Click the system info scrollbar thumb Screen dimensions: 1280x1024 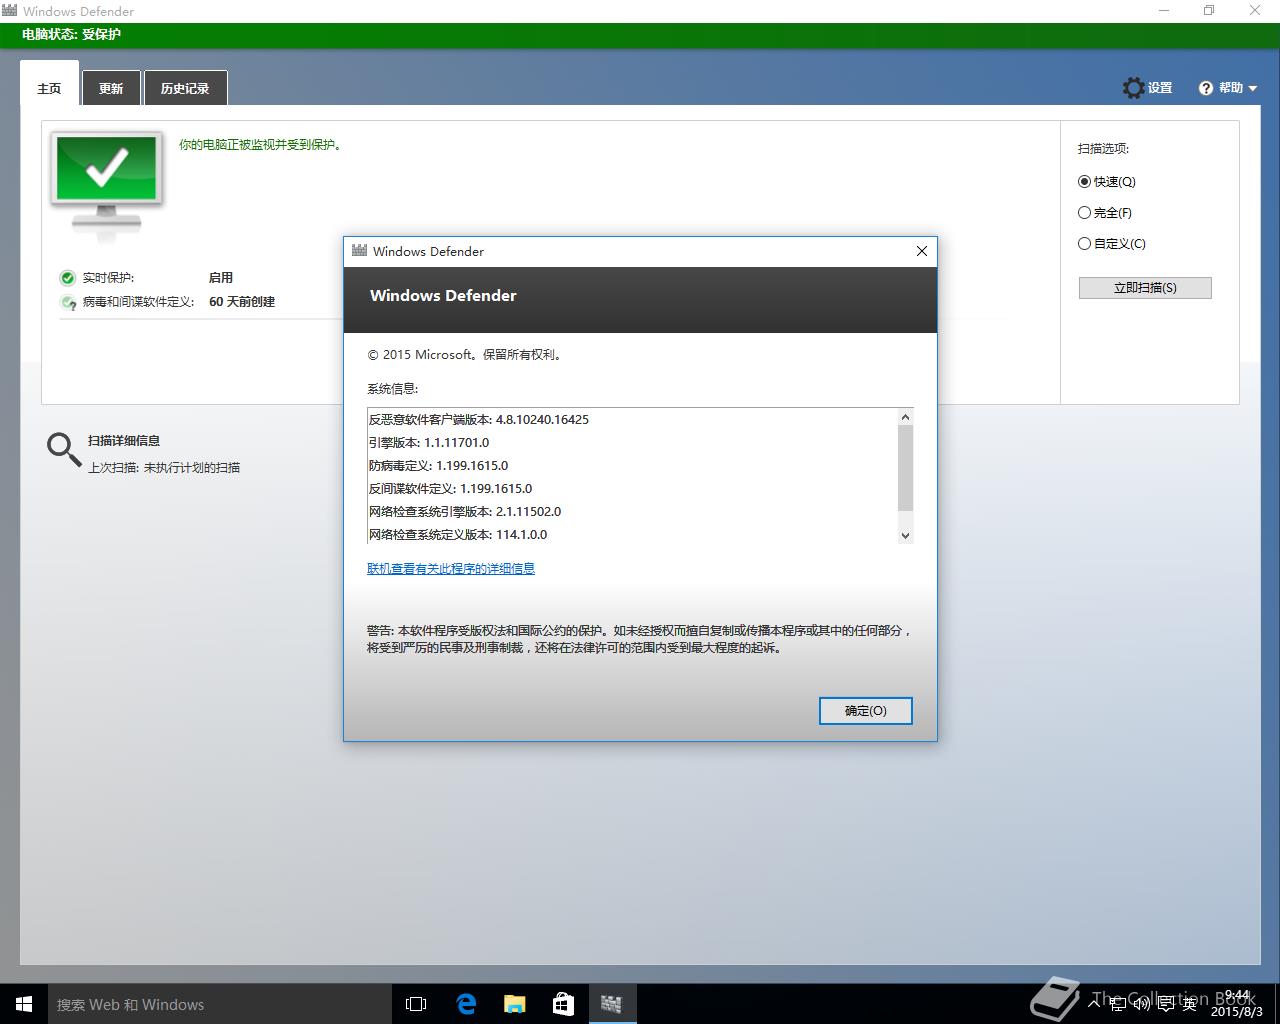click(905, 468)
